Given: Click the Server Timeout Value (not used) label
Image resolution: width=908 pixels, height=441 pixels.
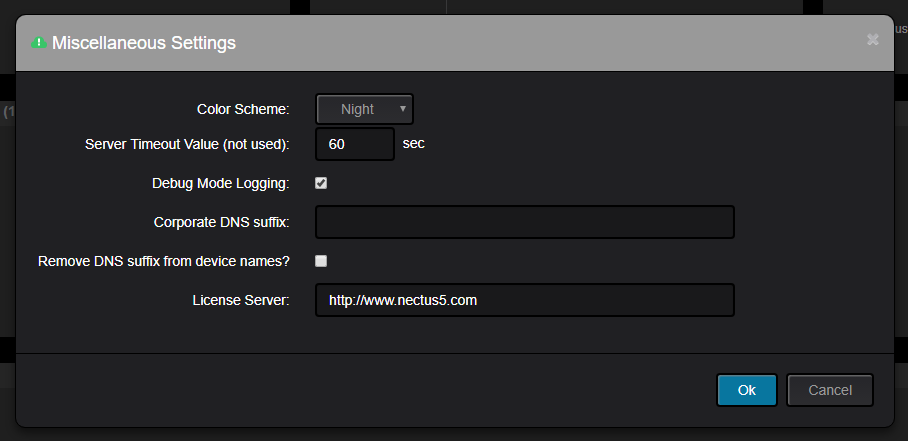Looking at the screenshot, I should pos(187,144).
